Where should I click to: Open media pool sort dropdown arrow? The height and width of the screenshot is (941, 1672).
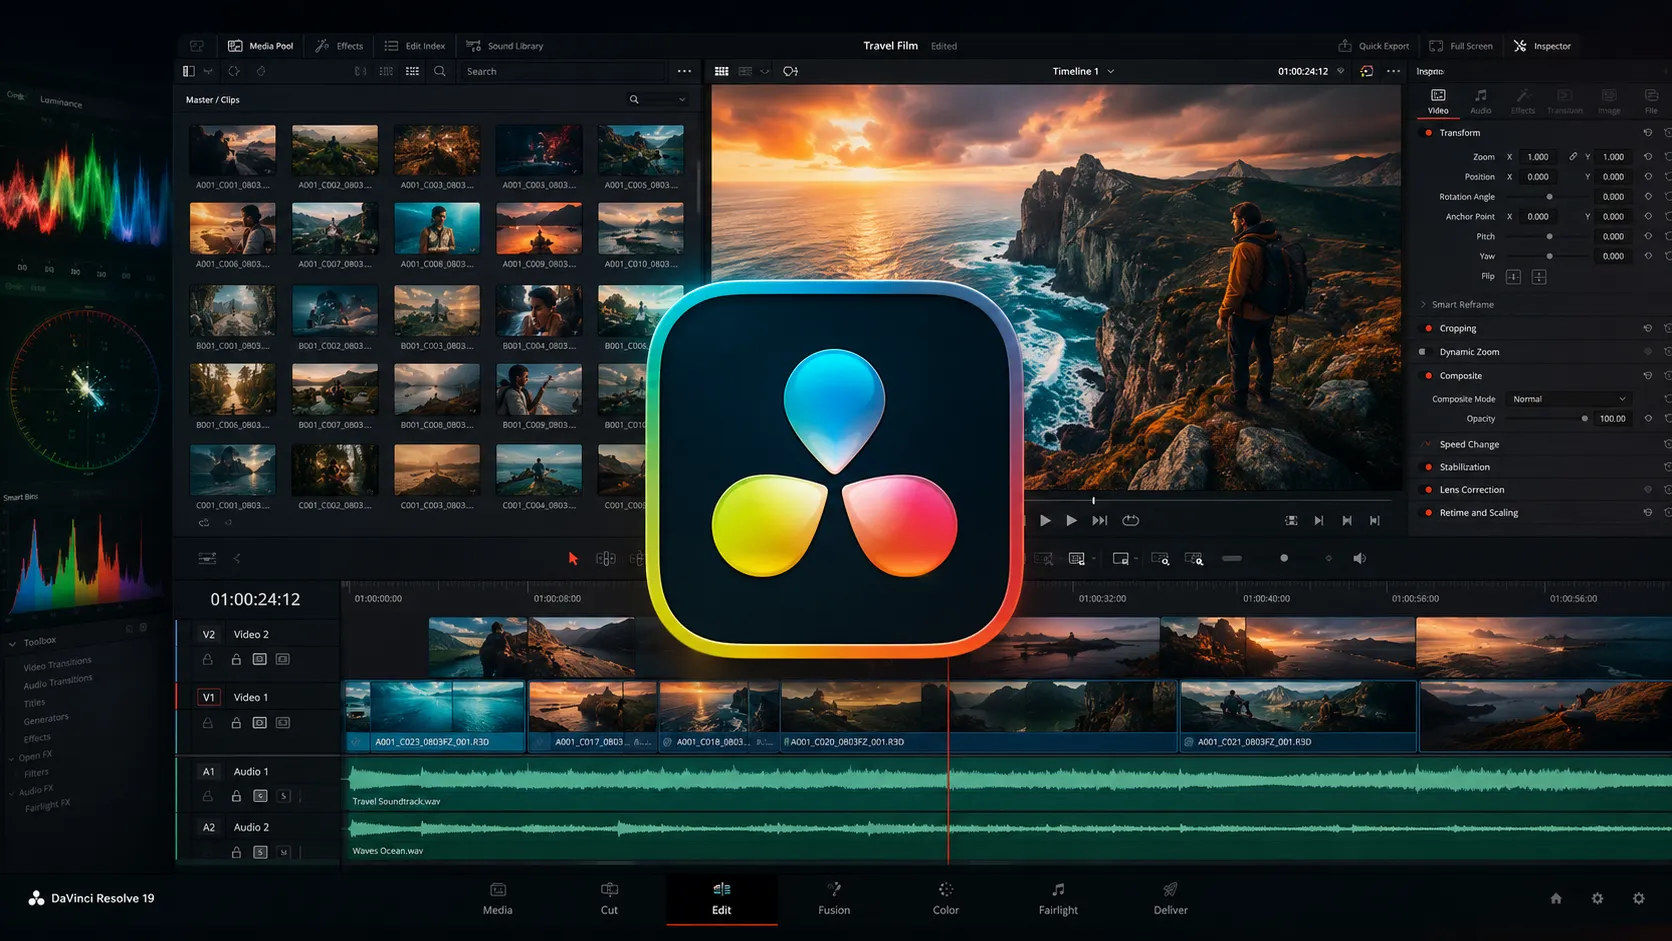tap(682, 100)
